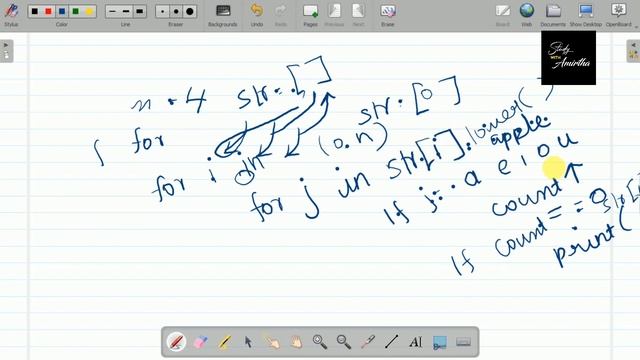The image size is (640, 360).
Task: Select the Pen tool in the stylus palette
Action: pyautogui.click(x=176, y=342)
